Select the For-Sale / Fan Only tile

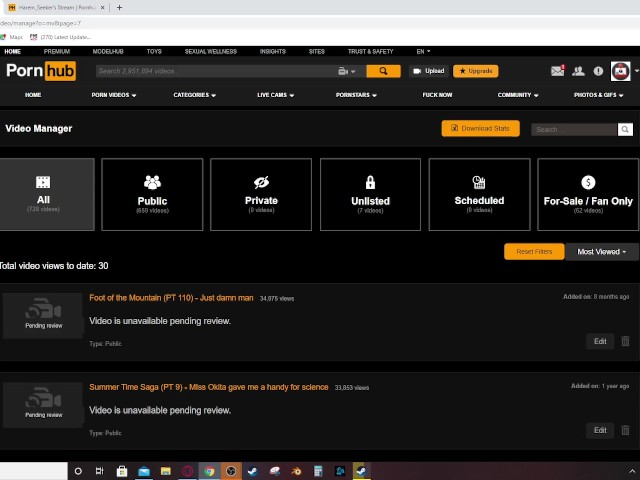(x=588, y=194)
